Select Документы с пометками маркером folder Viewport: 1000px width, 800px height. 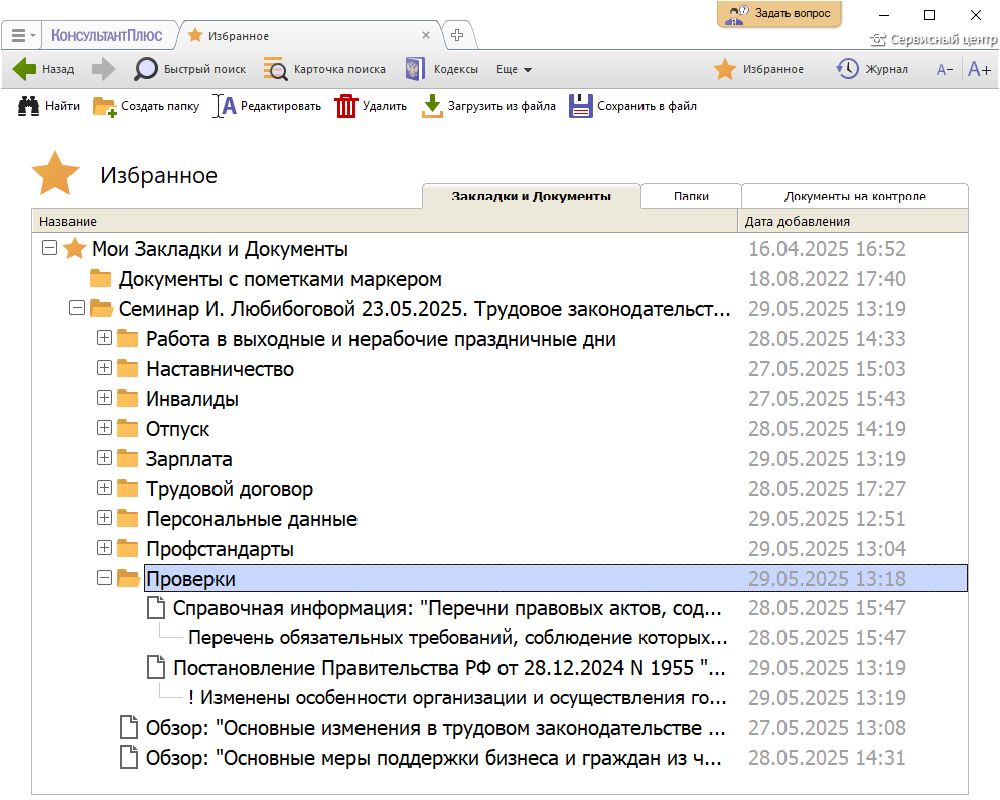pyautogui.click(x=280, y=279)
